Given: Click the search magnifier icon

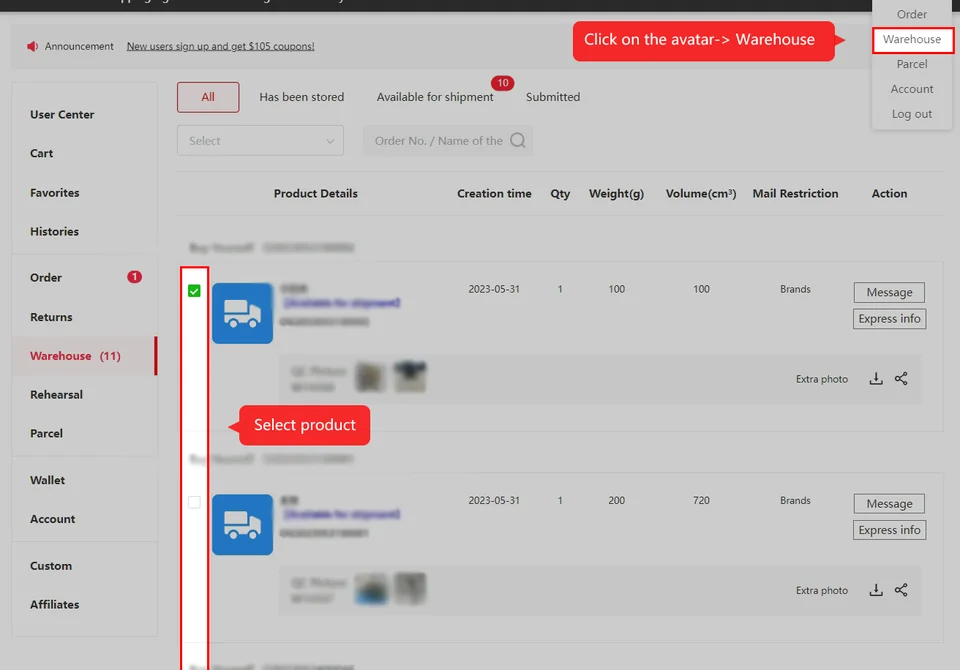Looking at the screenshot, I should coord(517,141).
